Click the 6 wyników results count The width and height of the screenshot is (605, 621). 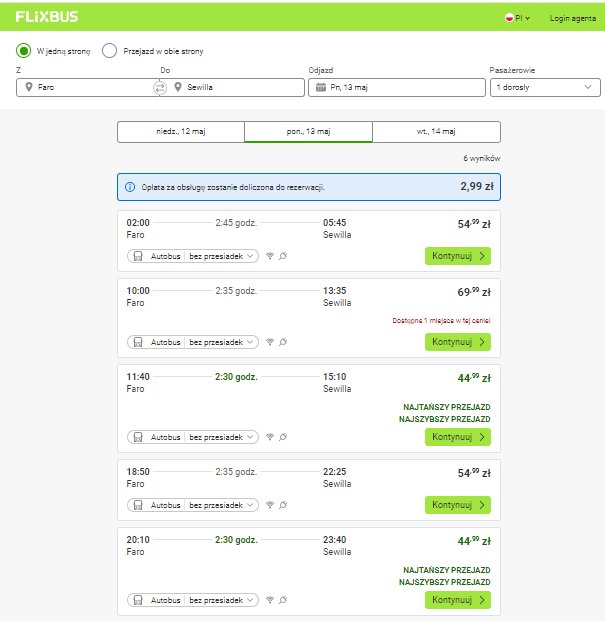pyautogui.click(x=482, y=158)
